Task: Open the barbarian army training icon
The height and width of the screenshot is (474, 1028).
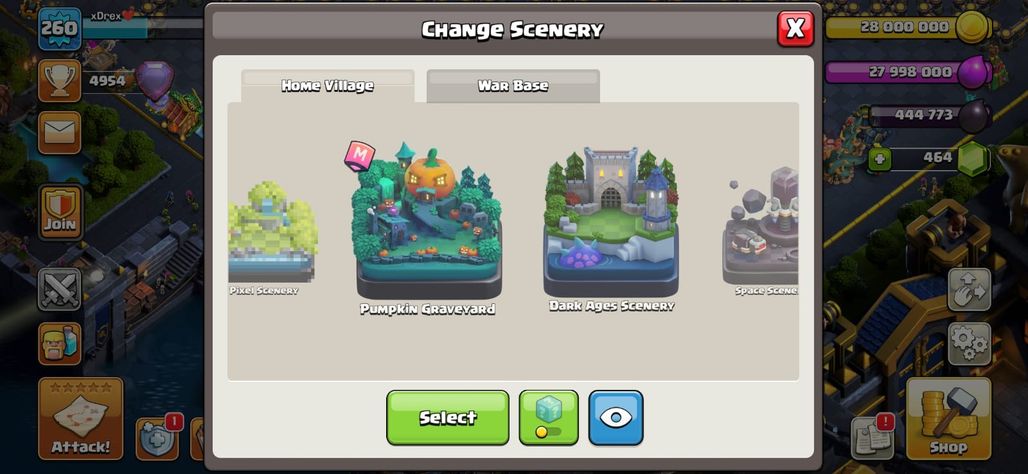Action: 60,344
